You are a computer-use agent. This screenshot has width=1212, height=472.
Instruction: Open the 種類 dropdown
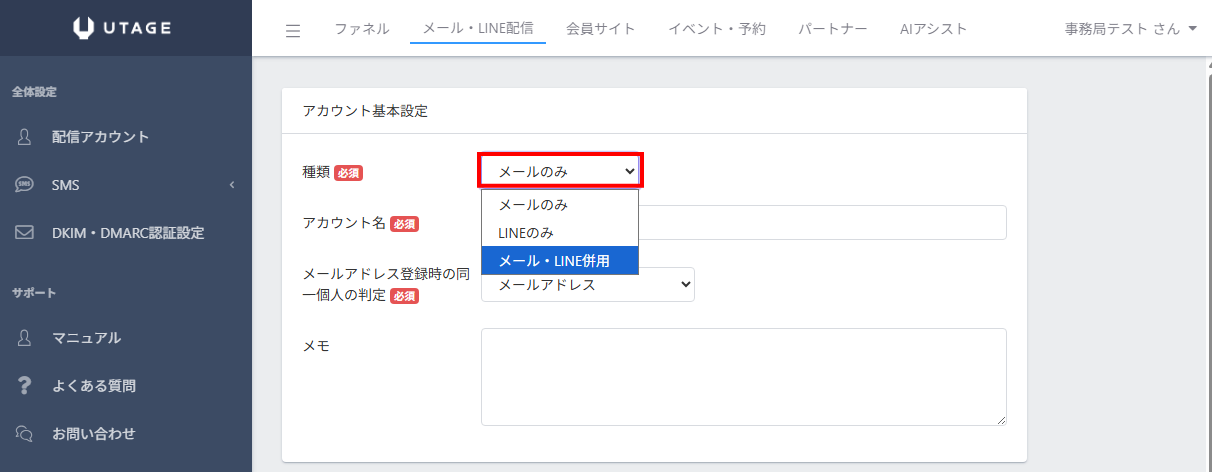[560, 171]
